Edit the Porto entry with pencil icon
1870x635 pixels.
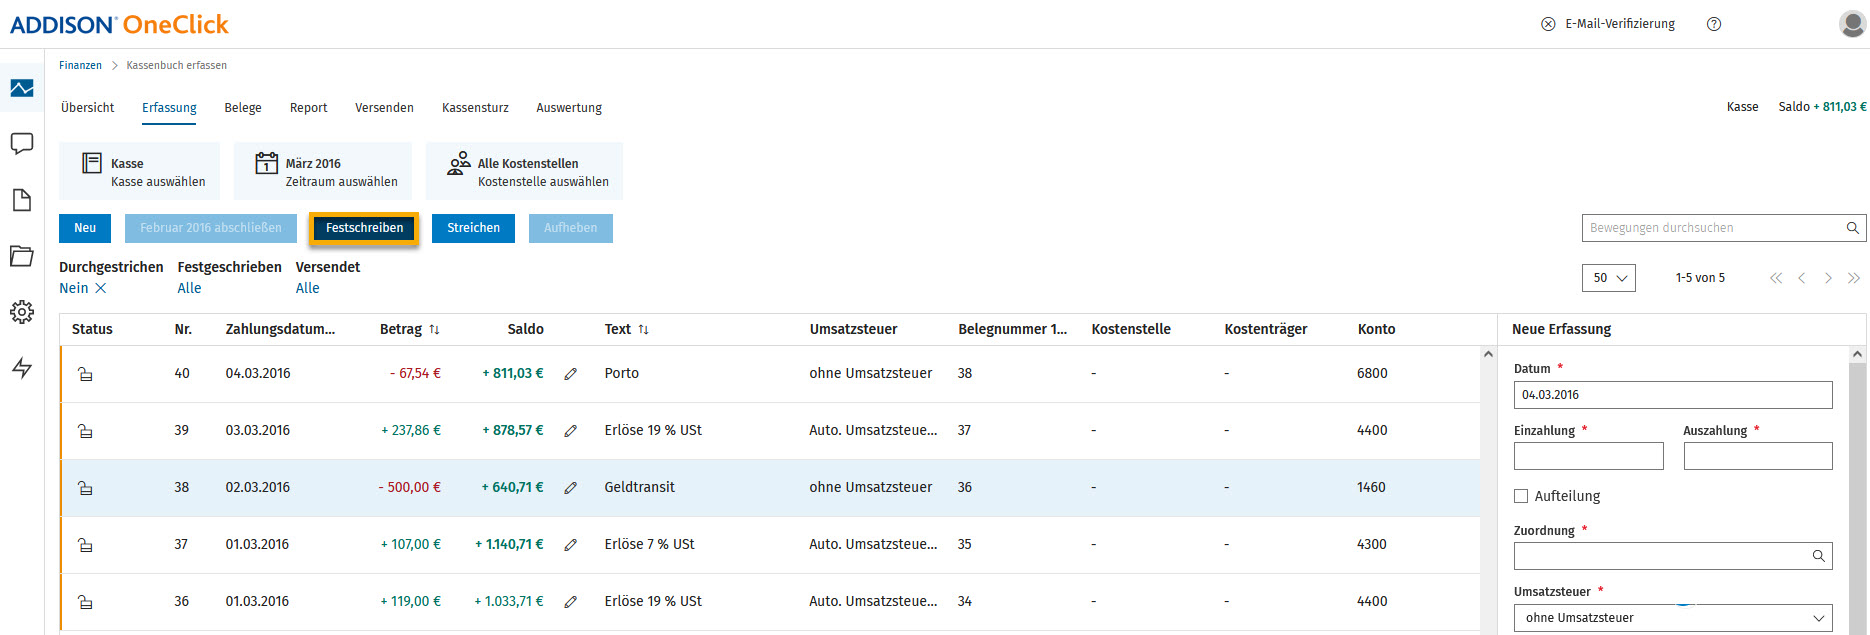pos(571,374)
